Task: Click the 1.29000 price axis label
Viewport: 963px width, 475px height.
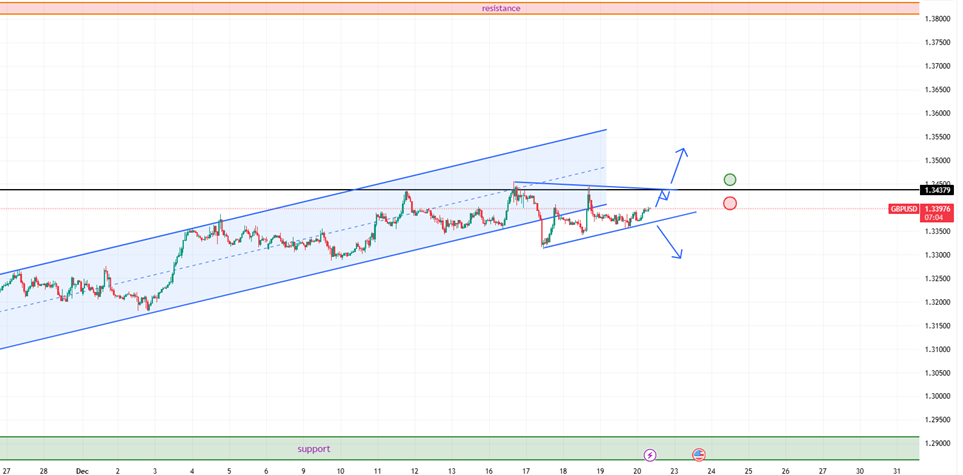Action: 938,443
